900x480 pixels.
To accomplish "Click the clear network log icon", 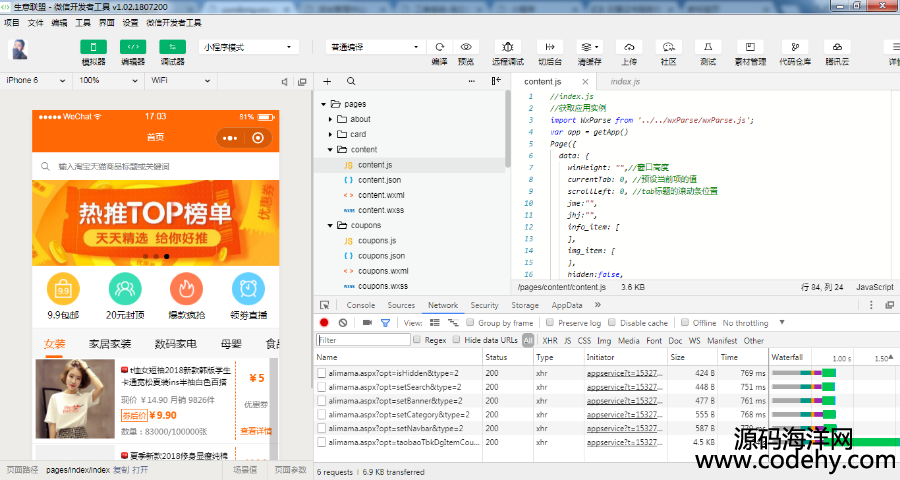I will pos(343,323).
